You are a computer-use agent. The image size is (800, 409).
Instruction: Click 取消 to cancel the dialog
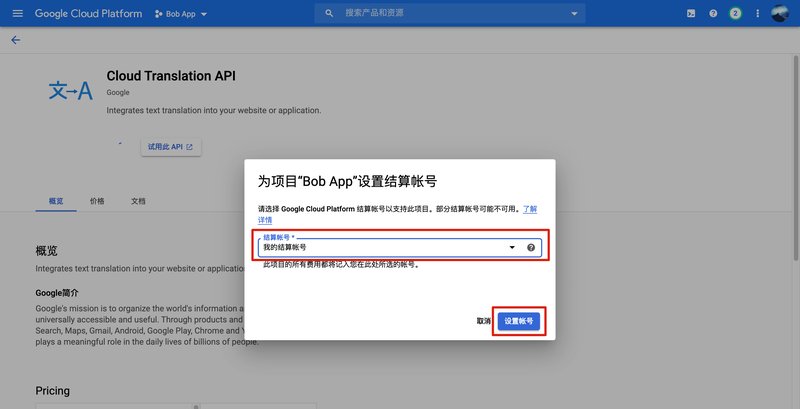click(483, 321)
